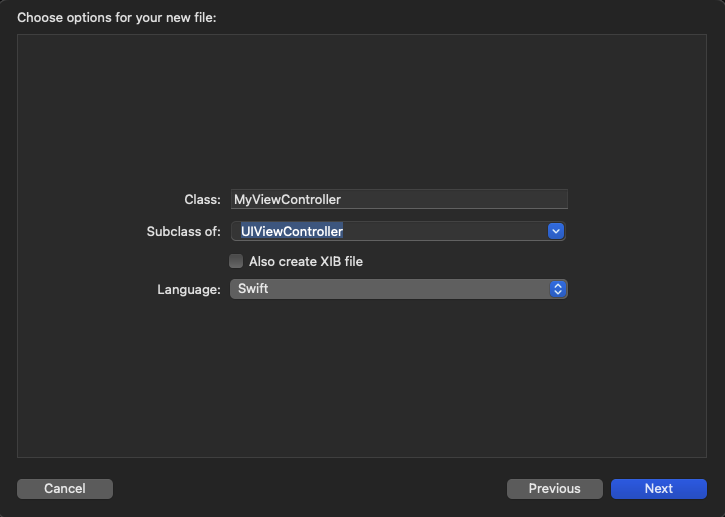Click the Next button
Image resolution: width=725 pixels, height=517 pixels.
[658, 488]
